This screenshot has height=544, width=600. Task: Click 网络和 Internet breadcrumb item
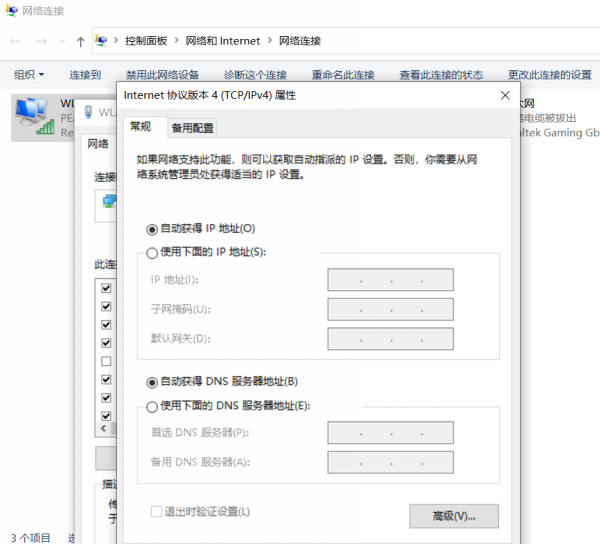click(x=223, y=41)
